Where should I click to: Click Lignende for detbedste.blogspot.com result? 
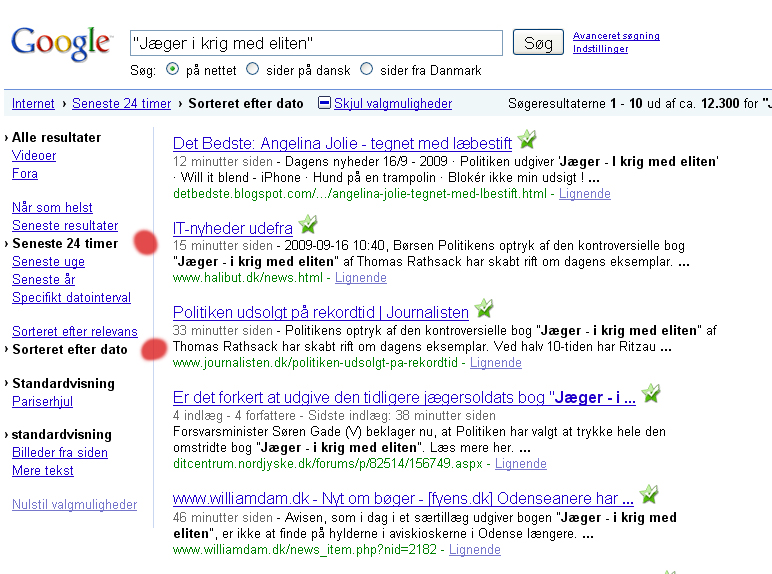point(584,194)
